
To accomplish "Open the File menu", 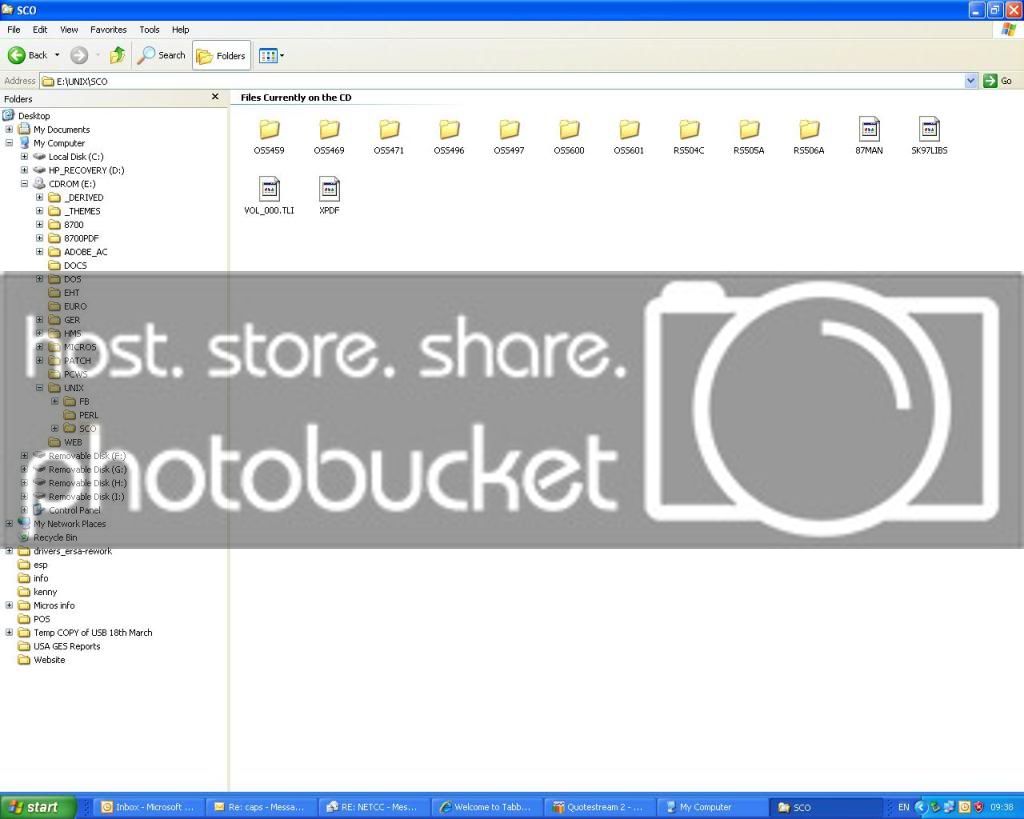I will 14,30.
